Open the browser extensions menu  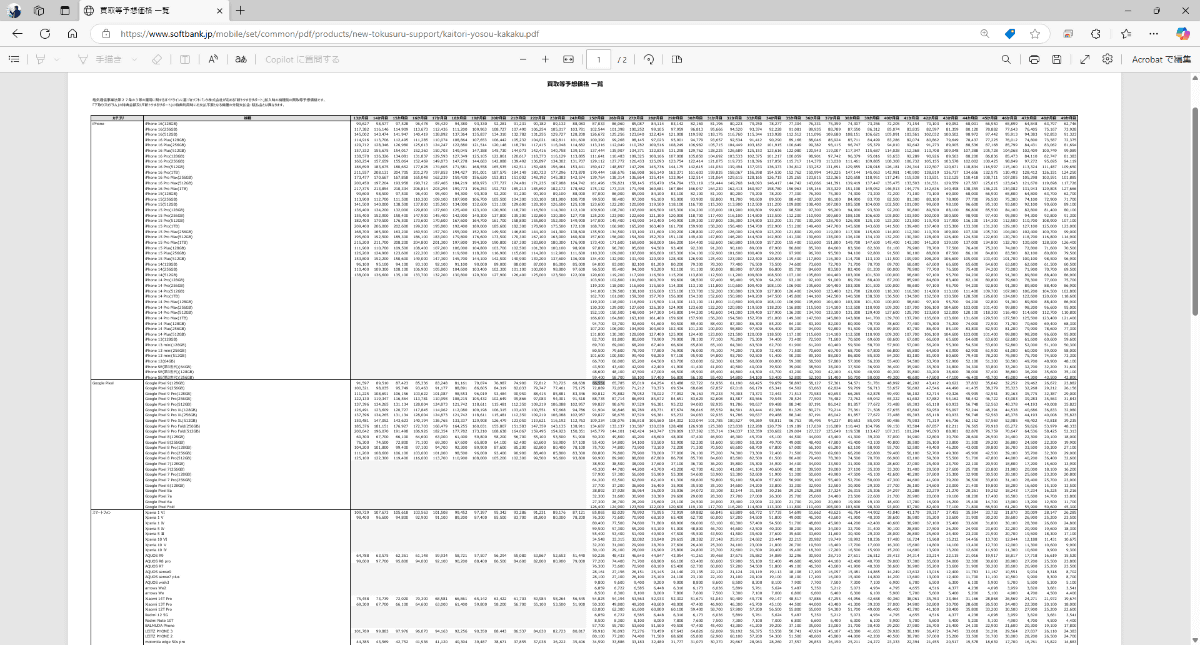[x=1096, y=33]
